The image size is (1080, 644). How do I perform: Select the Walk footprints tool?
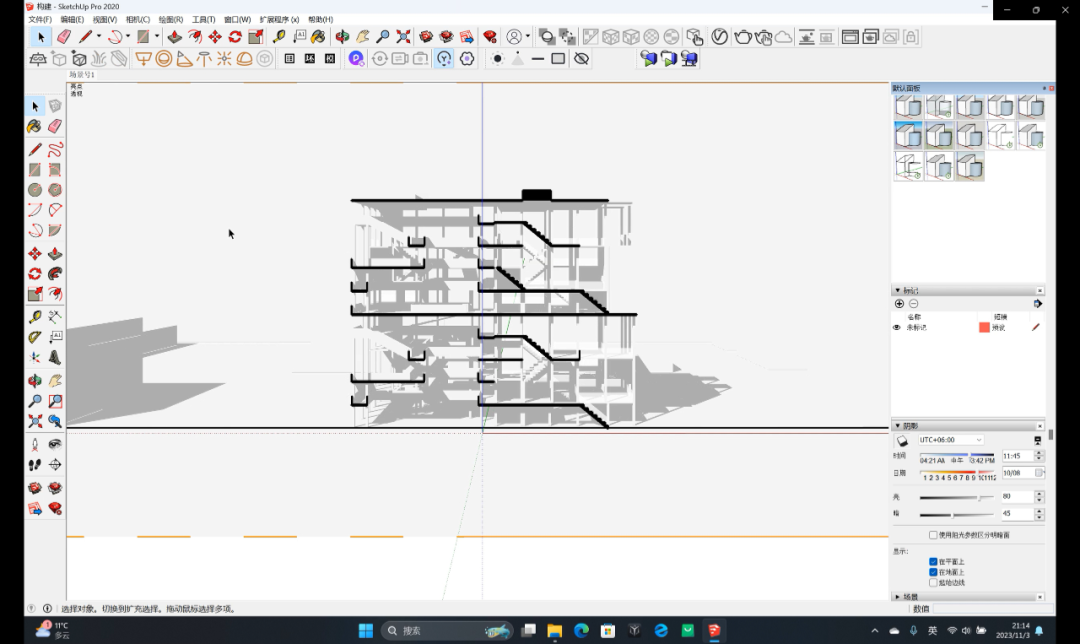pos(35,465)
